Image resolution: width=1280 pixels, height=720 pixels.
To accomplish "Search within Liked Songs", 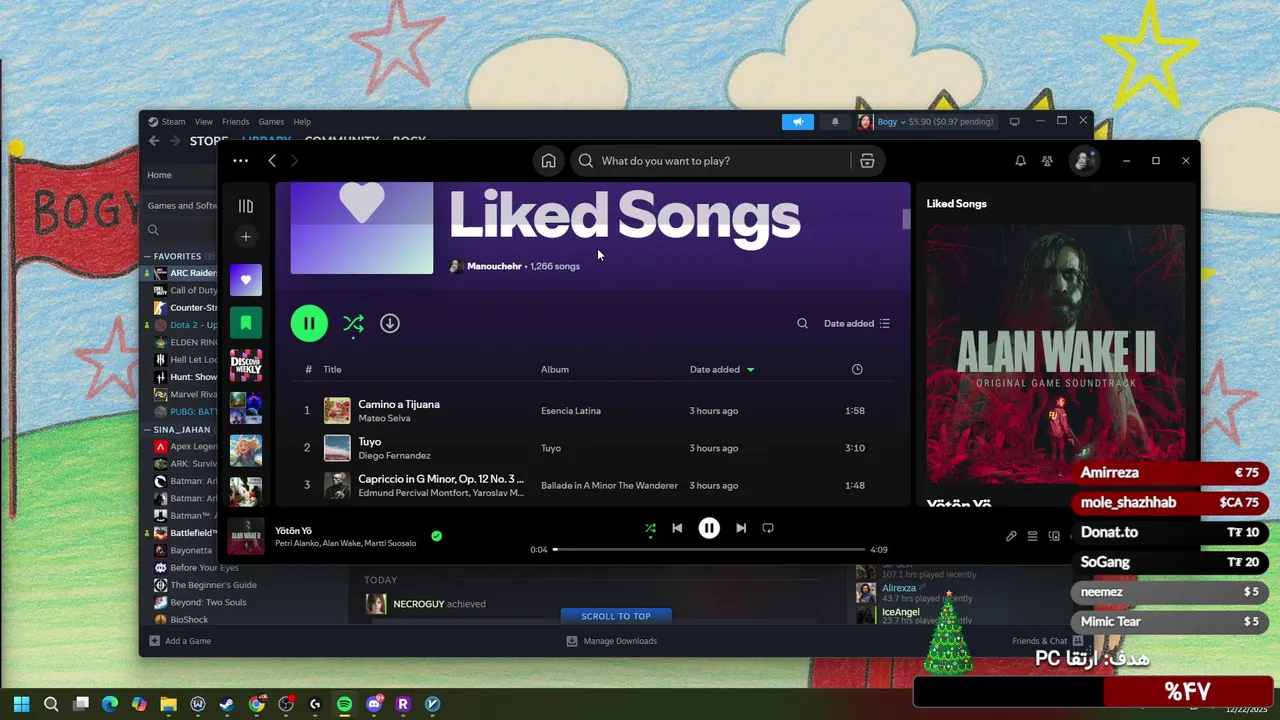I will pos(802,324).
